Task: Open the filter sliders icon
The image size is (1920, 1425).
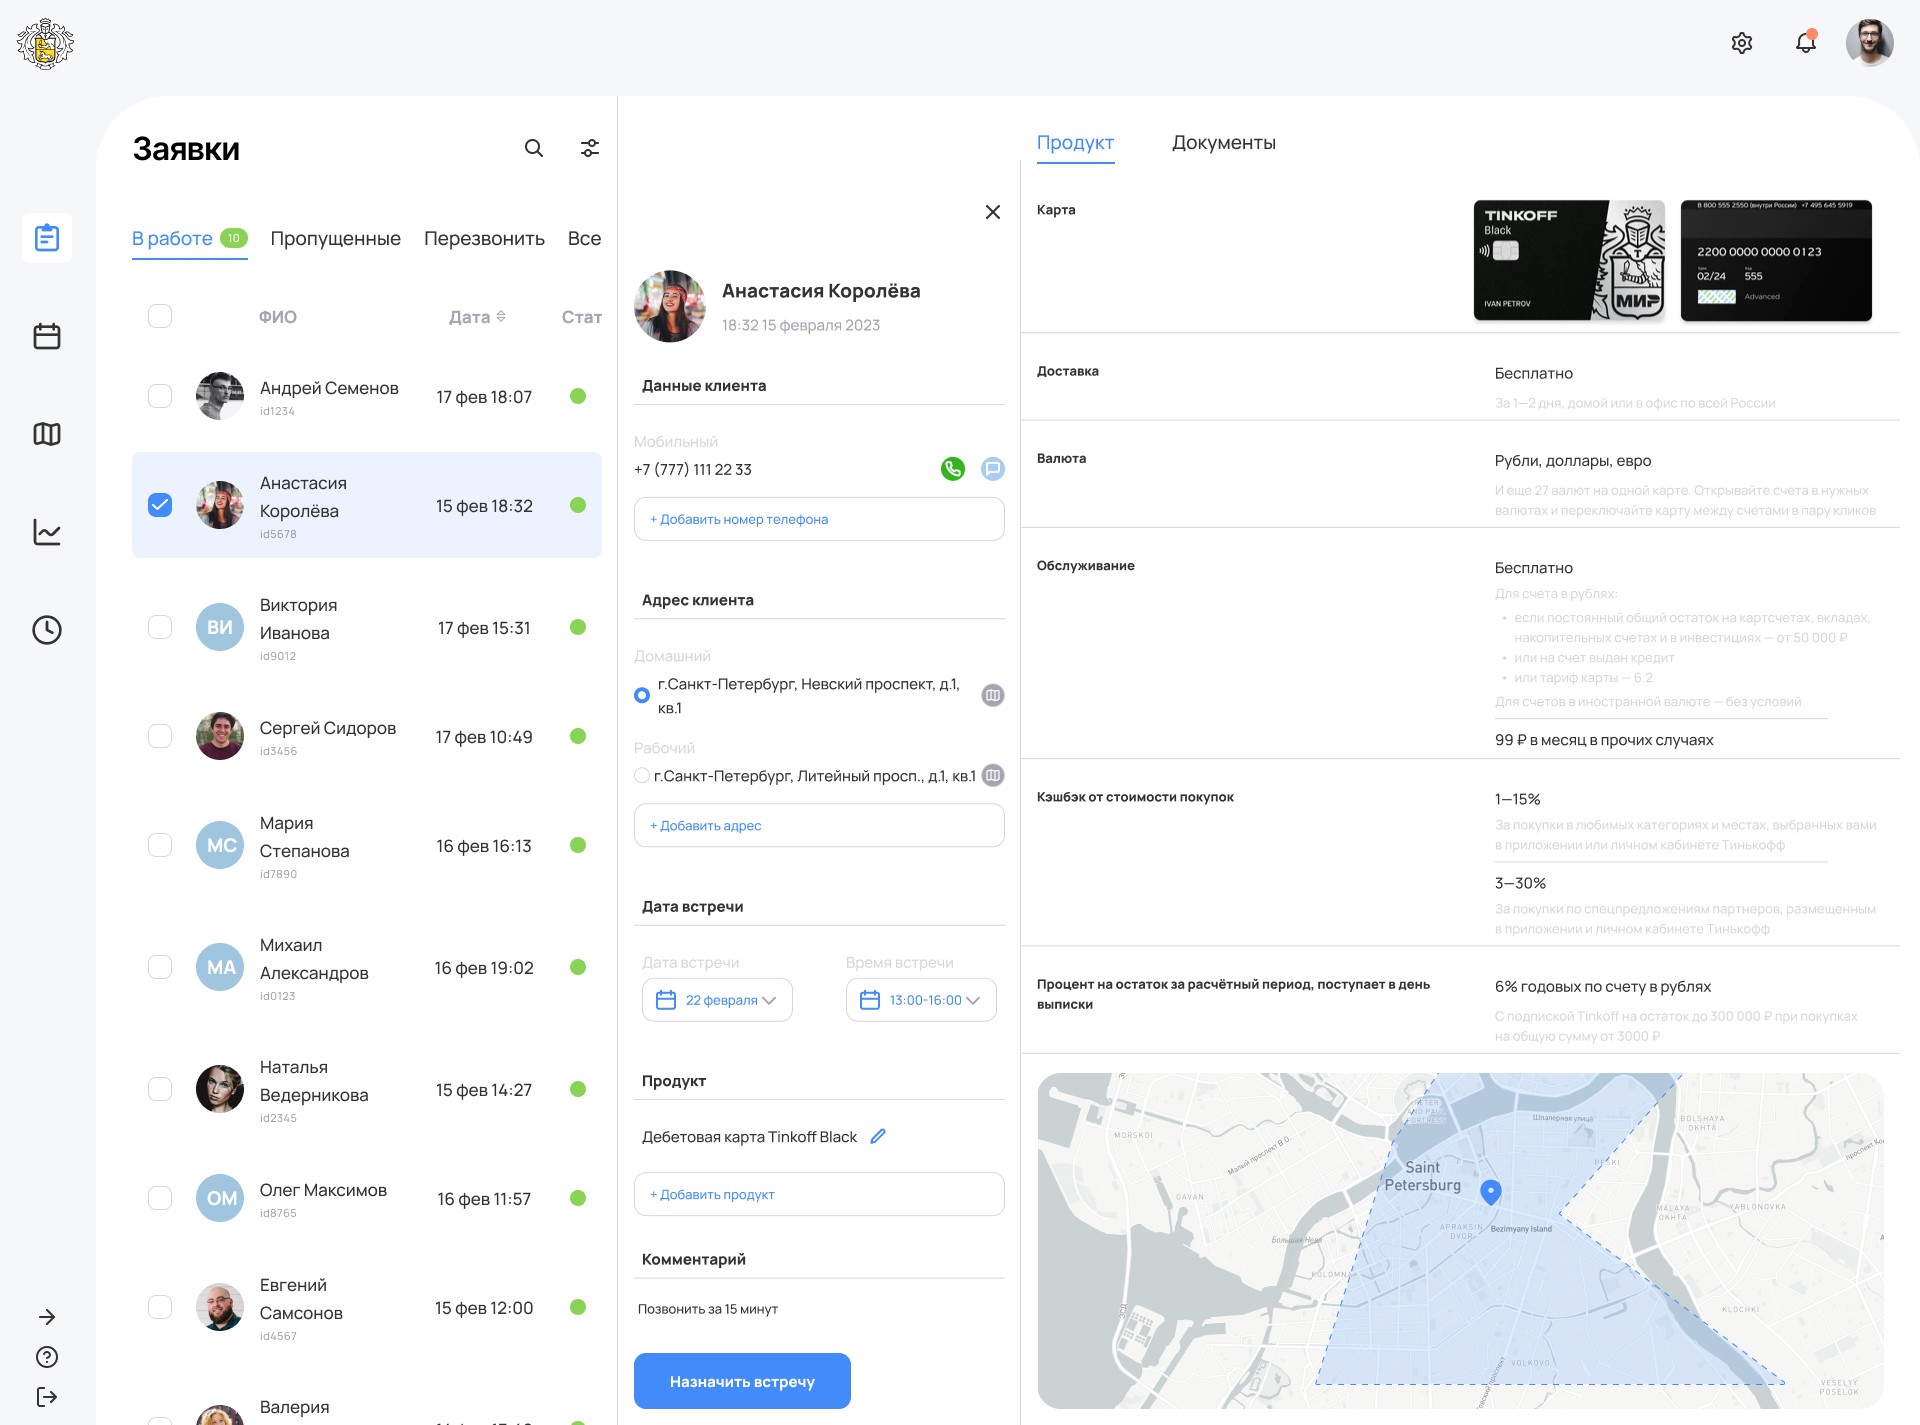Action: [590, 148]
